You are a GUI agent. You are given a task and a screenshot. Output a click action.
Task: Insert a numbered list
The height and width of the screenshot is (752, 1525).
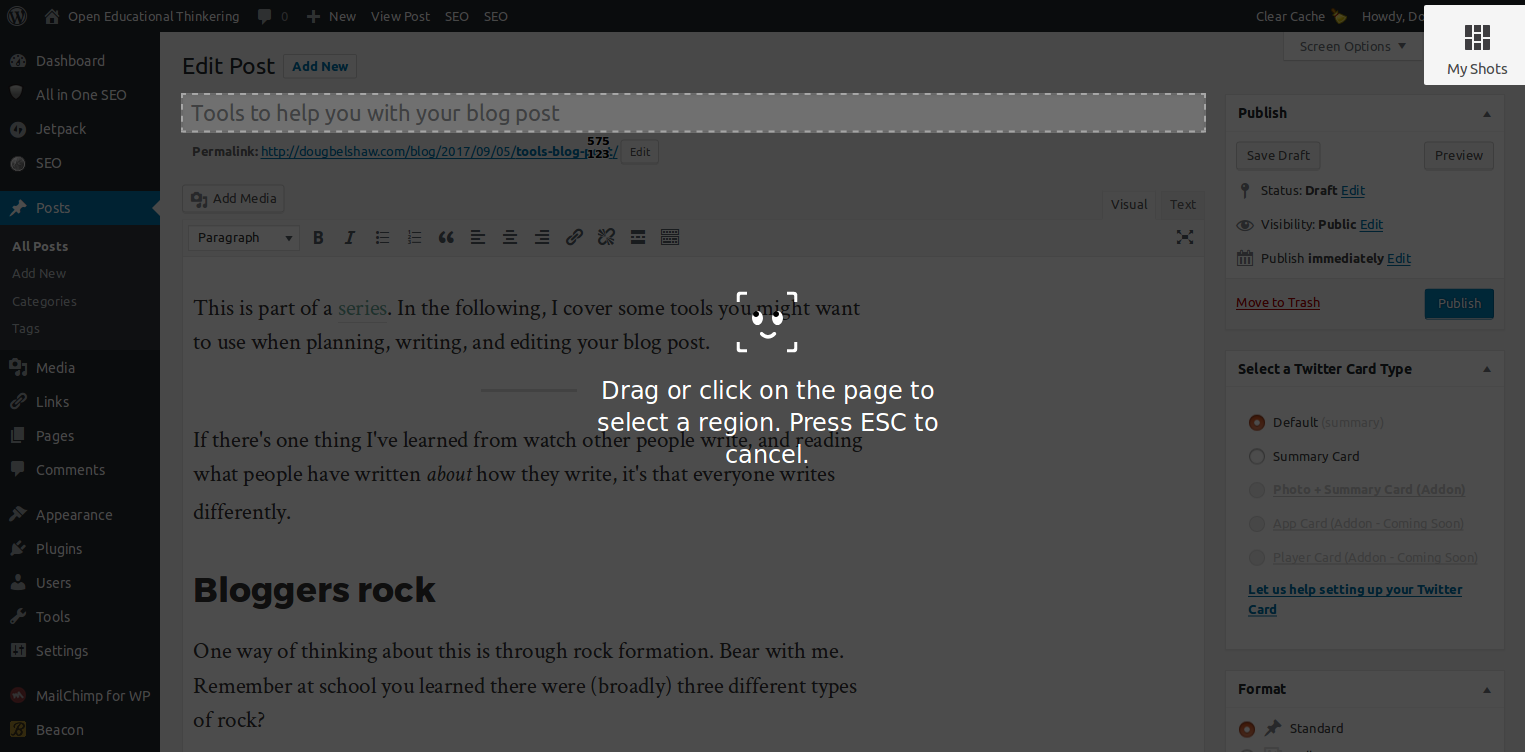pyautogui.click(x=414, y=237)
